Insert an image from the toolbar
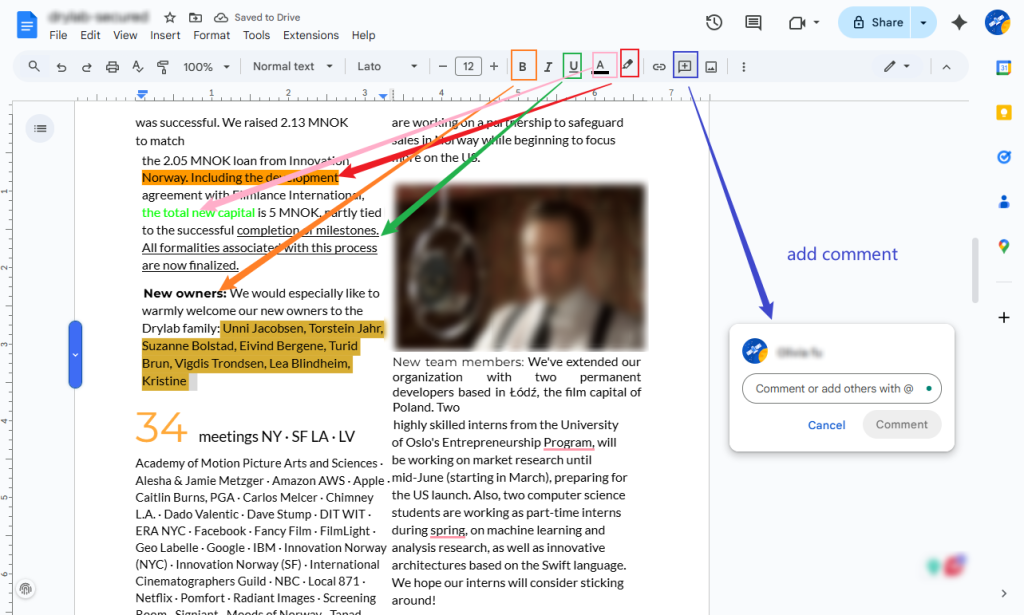This screenshot has width=1024, height=615. [711, 66]
